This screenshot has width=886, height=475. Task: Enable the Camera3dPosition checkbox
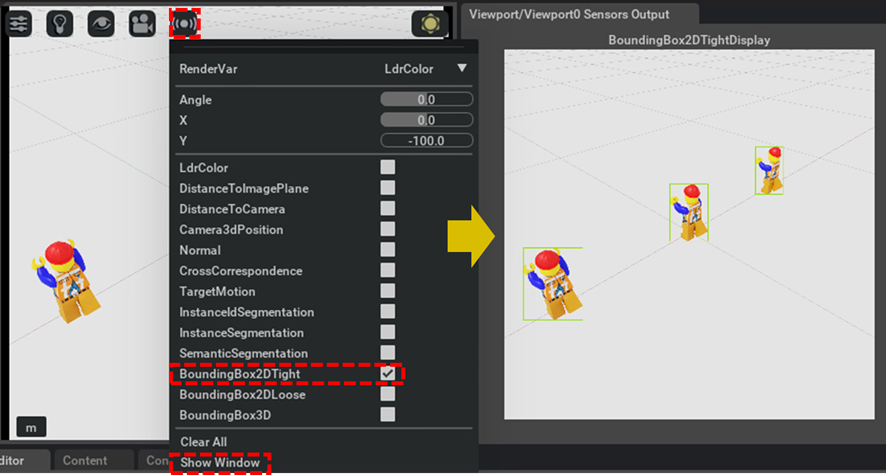[x=388, y=229]
